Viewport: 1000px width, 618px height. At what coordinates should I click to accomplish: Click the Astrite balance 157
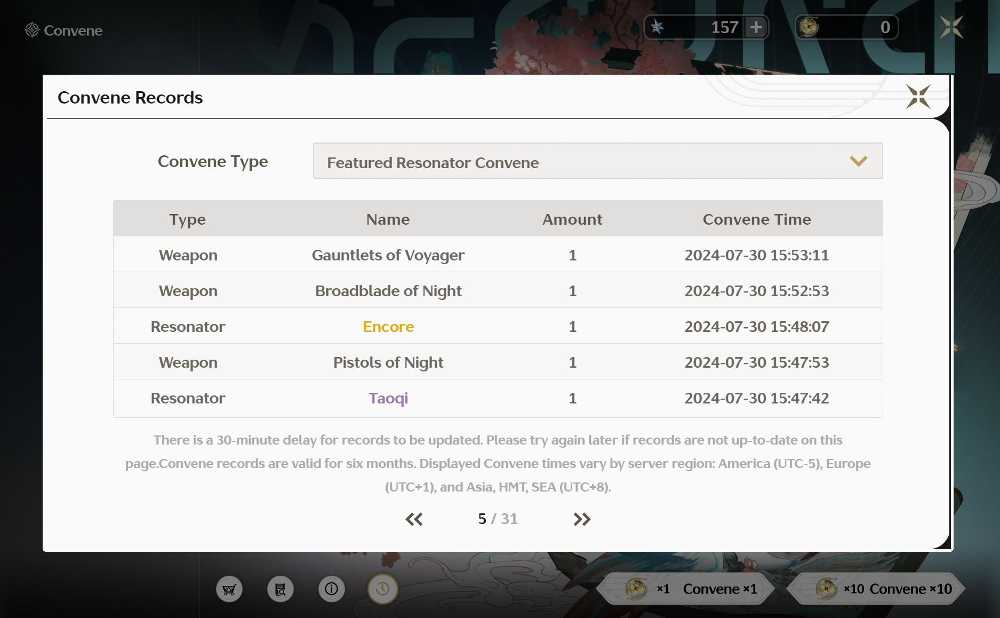724,27
